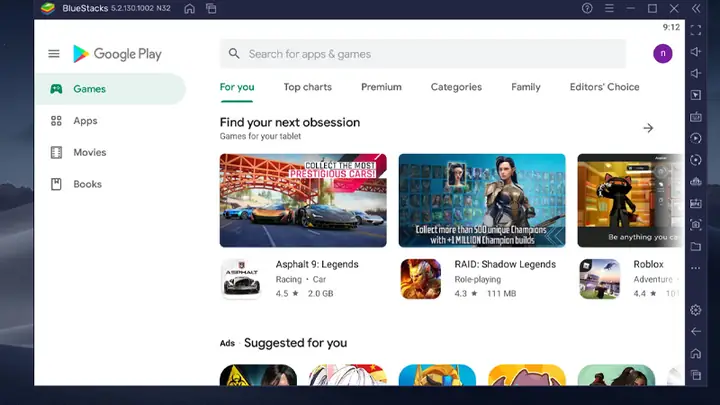Image resolution: width=720 pixels, height=405 pixels.
Task: Click the recent apps icon in the sidebar
Action: coord(696,375)
